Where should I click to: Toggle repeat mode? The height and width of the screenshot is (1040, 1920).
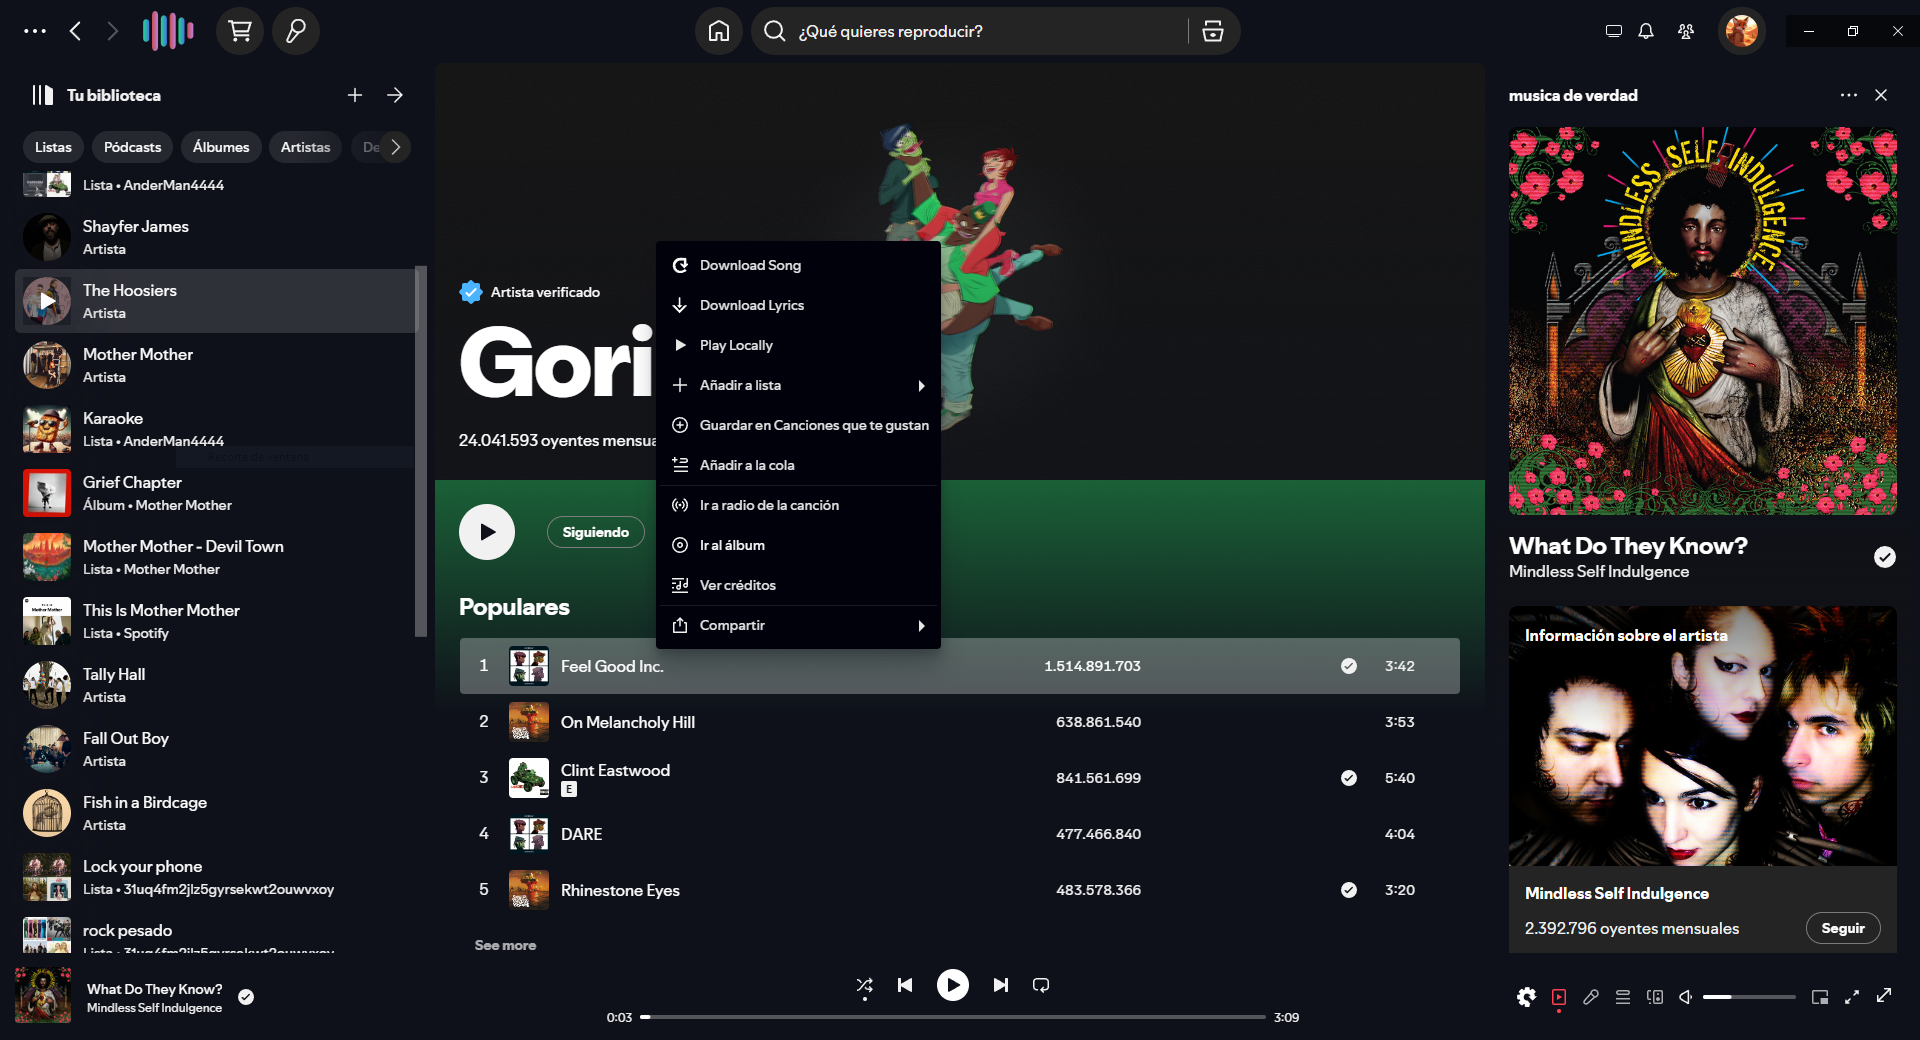pyautogui.click(x=1041, y=985)
